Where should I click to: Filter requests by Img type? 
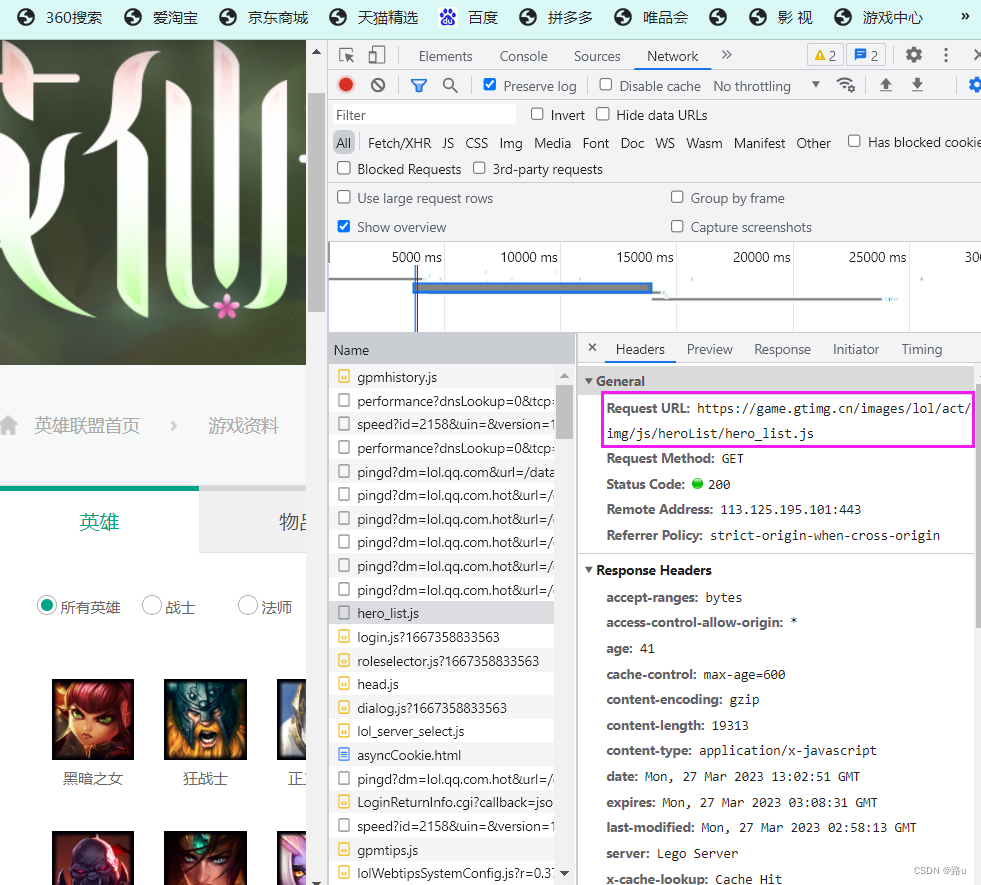(x=511, y=143)
